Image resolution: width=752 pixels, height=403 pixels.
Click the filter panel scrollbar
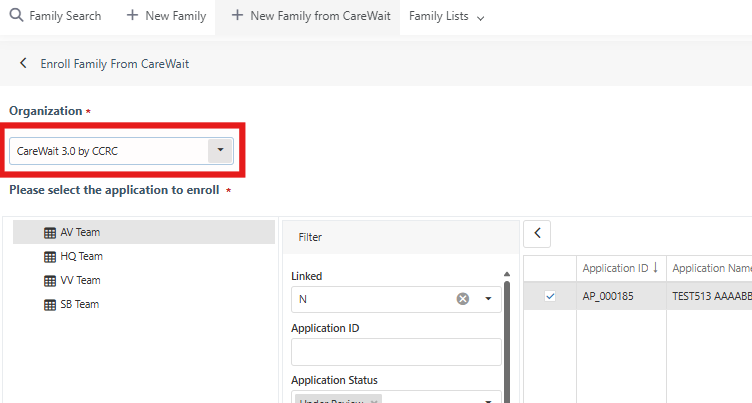(507, 341)
